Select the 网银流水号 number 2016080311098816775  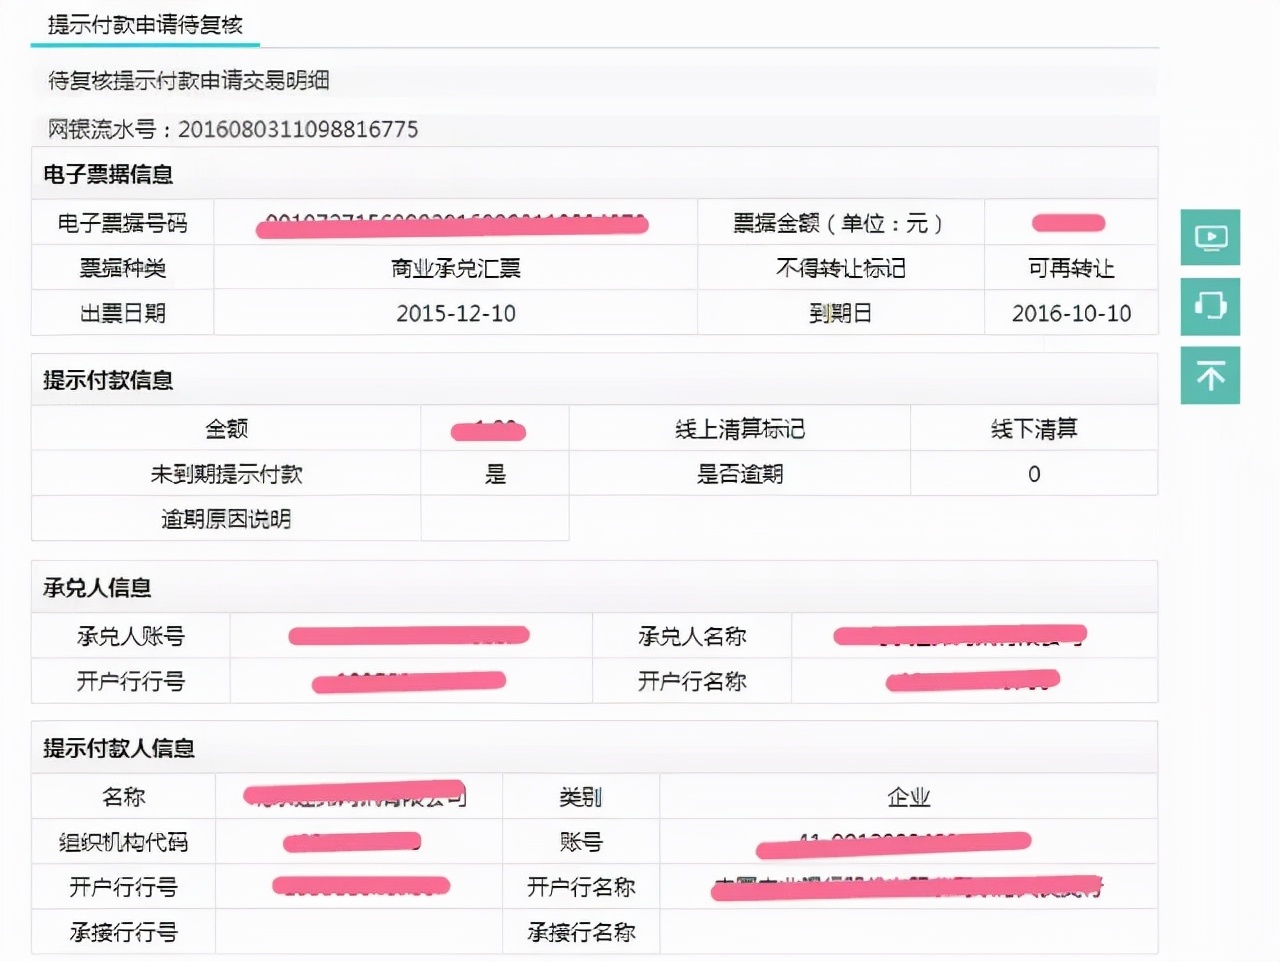[x=295, y=129]
